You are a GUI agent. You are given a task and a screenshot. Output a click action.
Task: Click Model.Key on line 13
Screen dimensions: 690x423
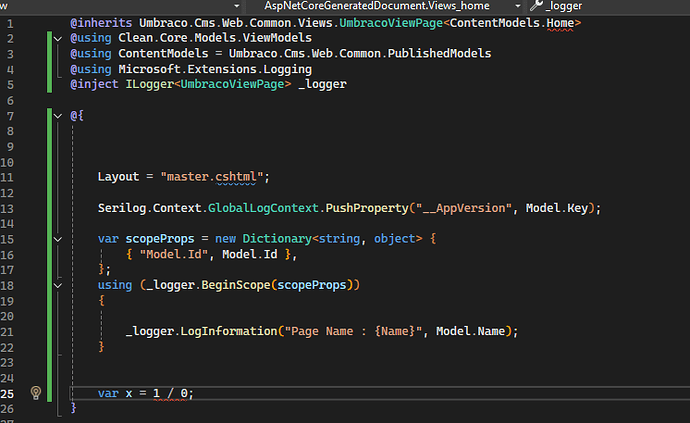557,208
